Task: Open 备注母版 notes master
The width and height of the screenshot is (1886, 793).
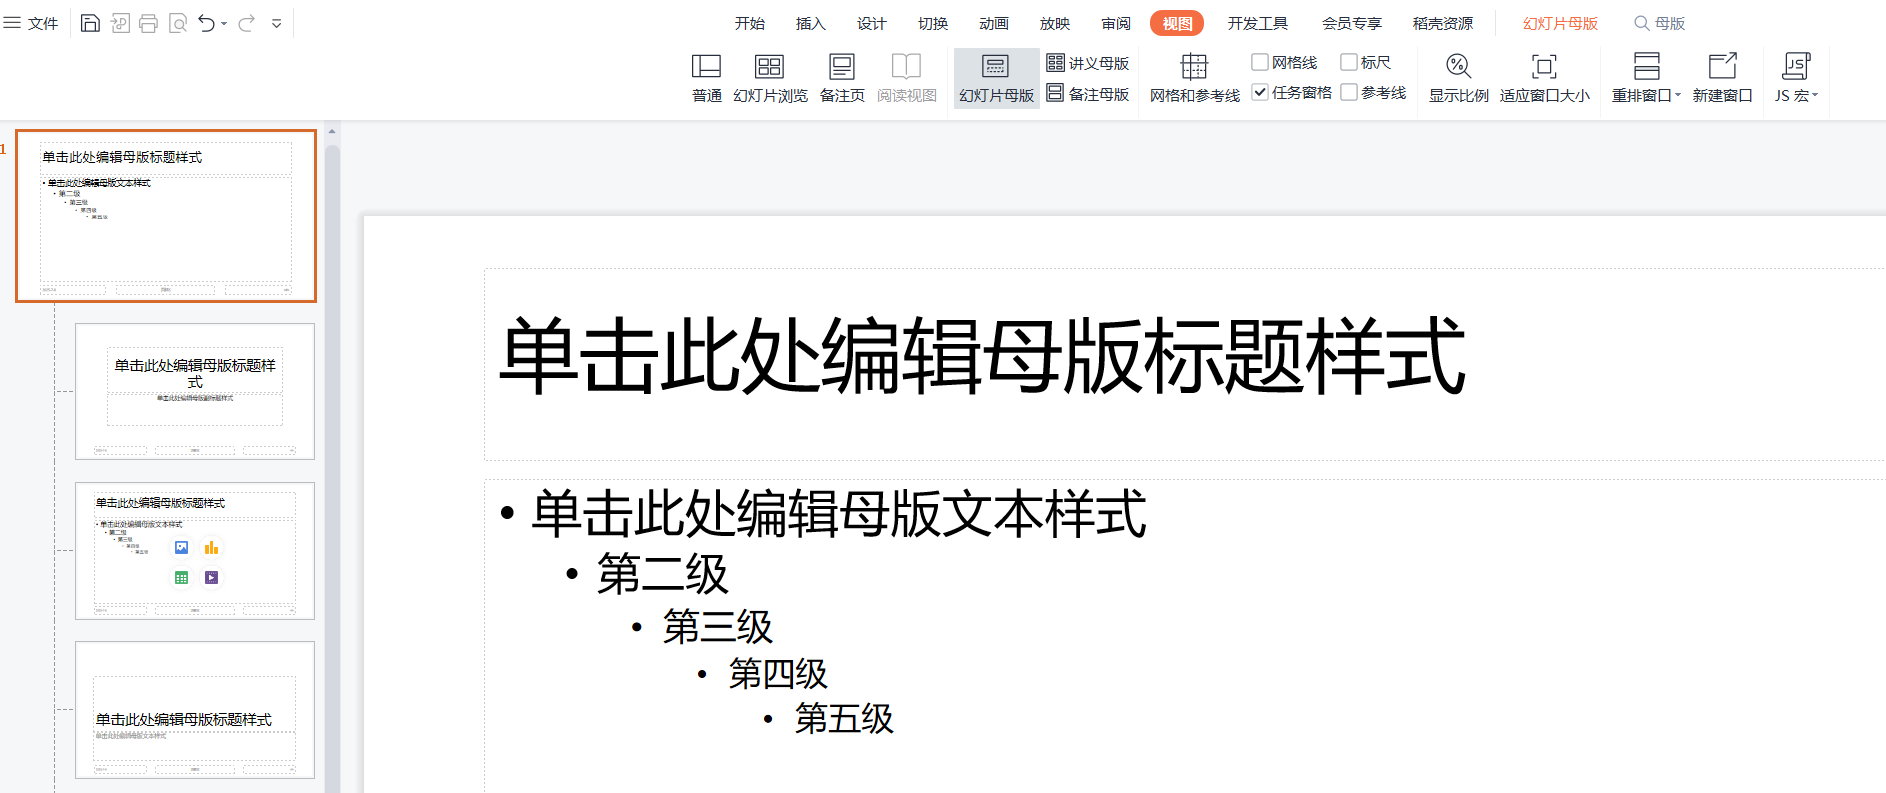Action: click(1088, 93)
